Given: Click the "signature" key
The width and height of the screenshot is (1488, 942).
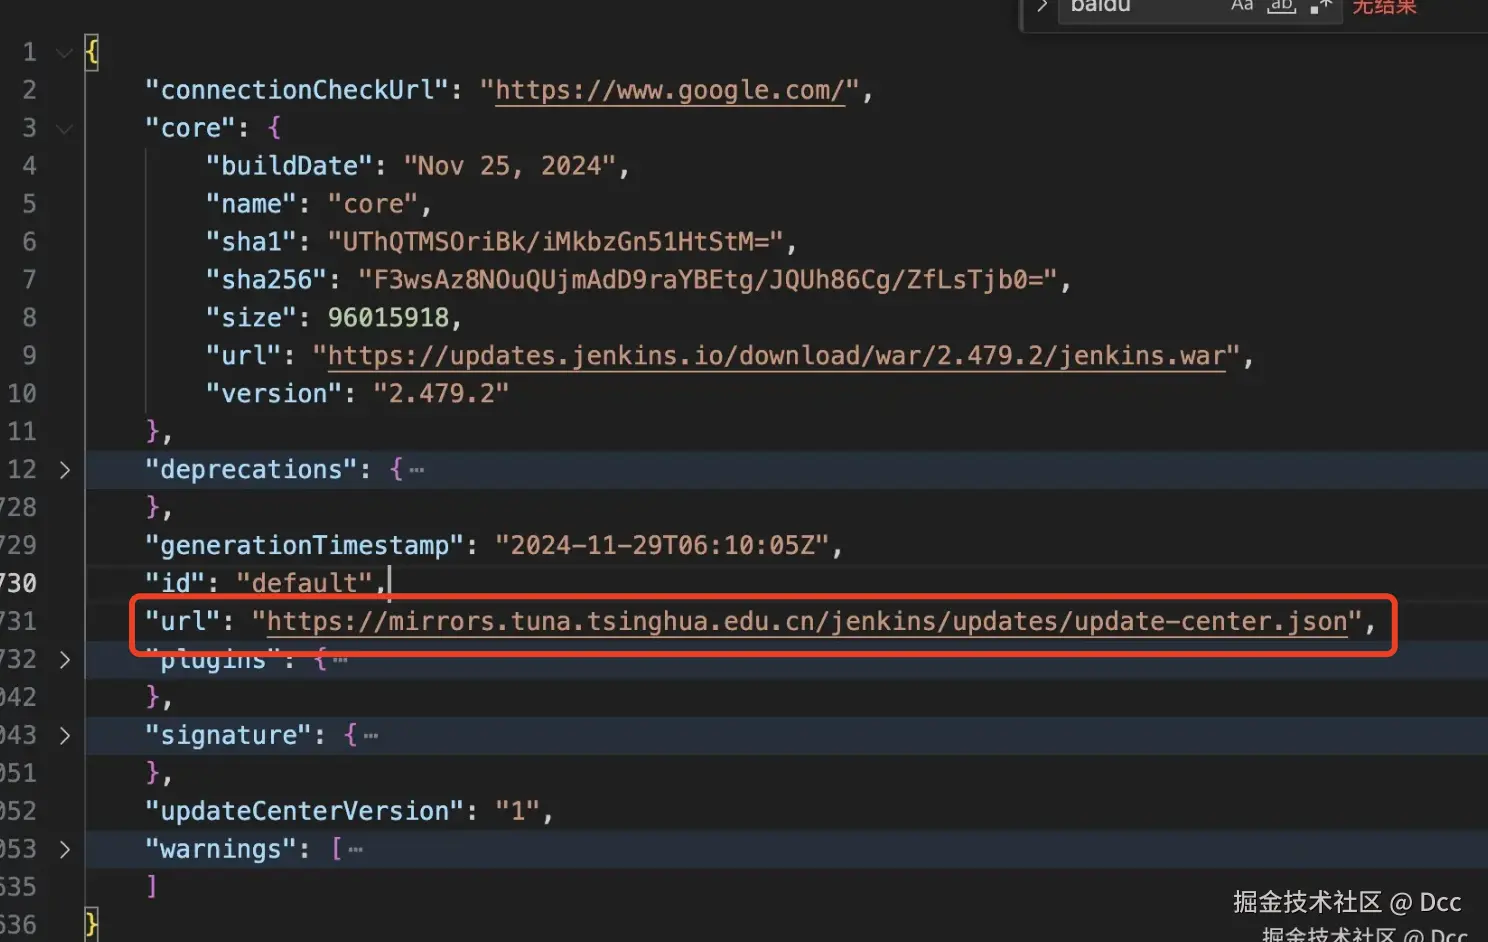Looking at the screenshot, I should point(228,736).
